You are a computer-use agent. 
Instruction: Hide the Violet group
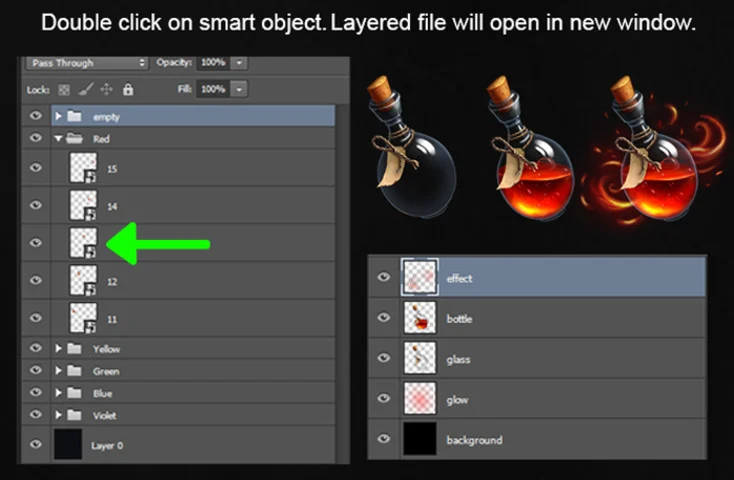click(36, 414)
